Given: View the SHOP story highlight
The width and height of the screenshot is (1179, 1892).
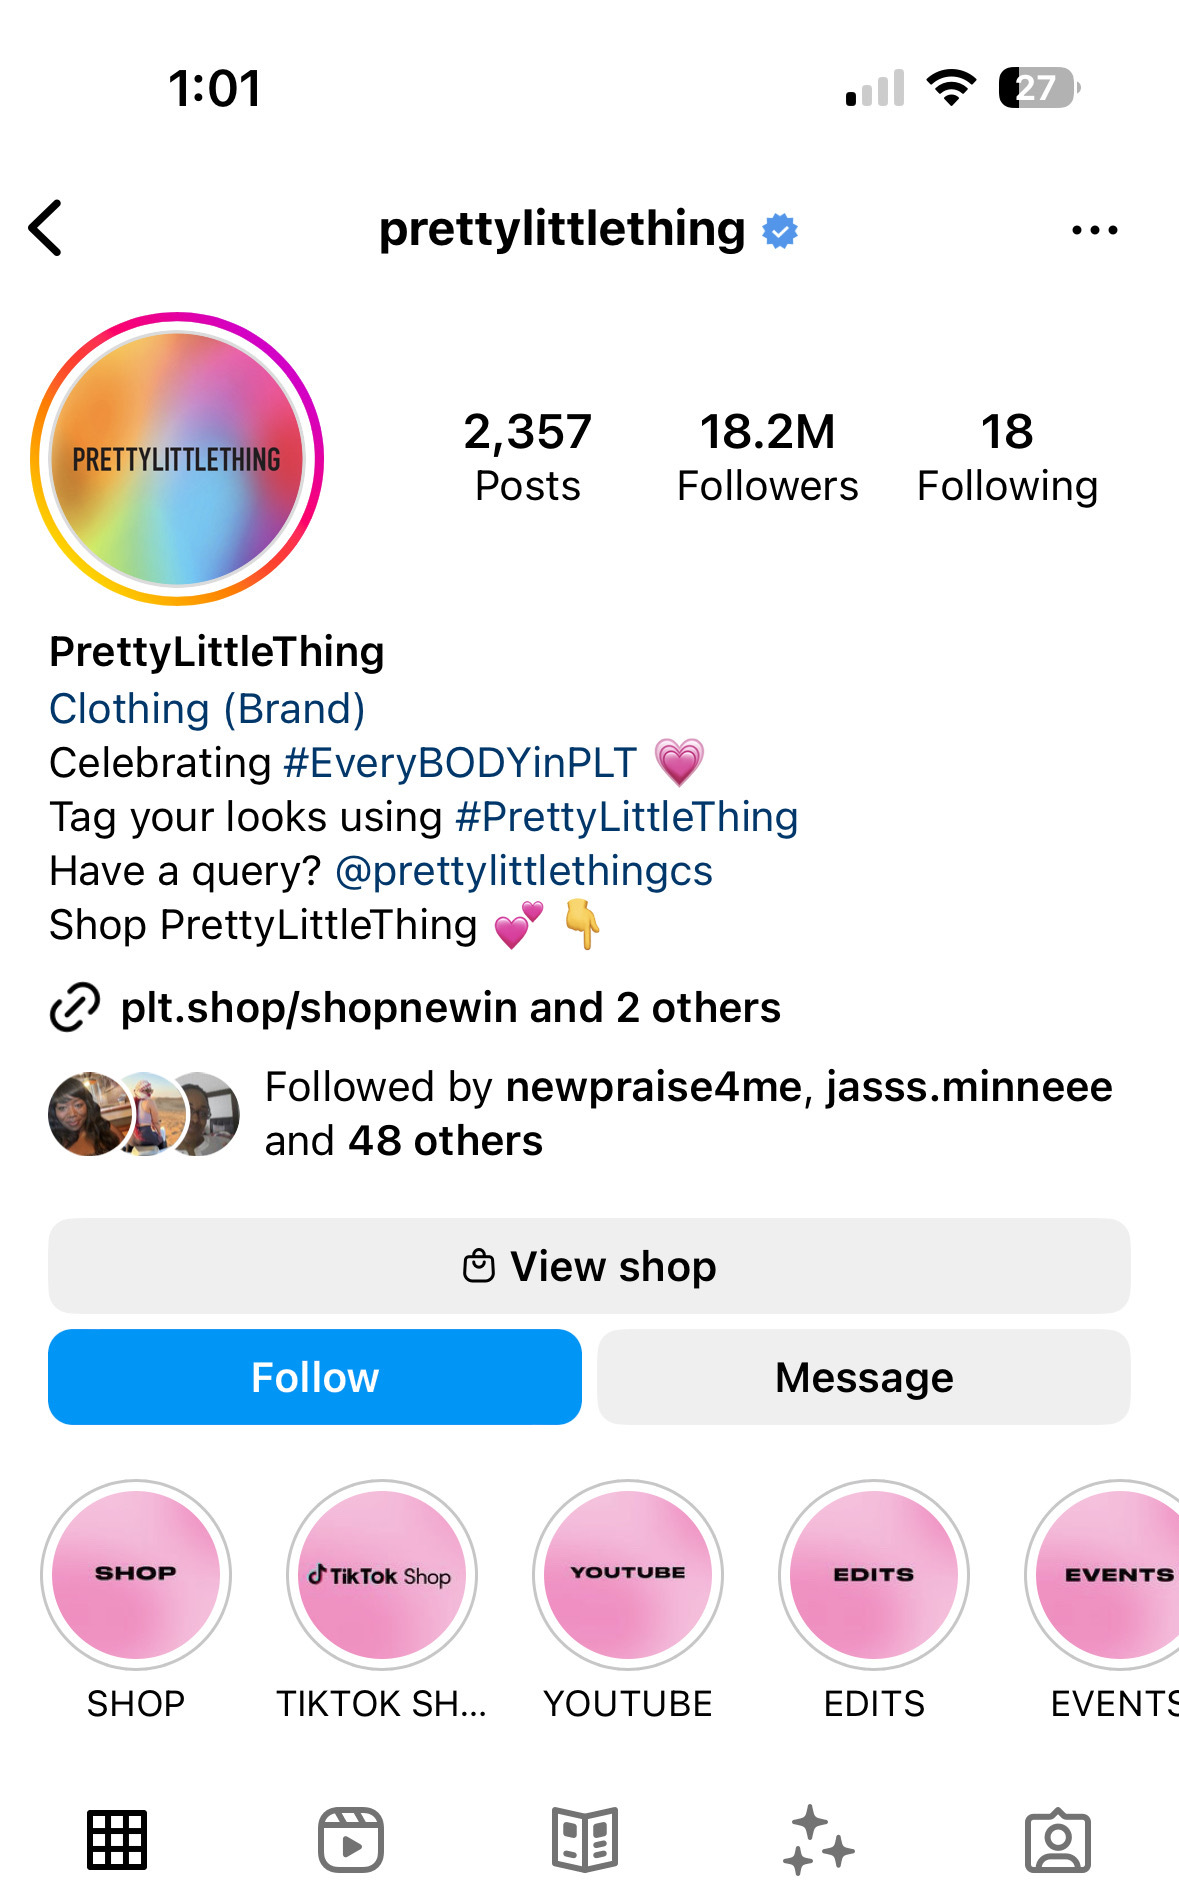Looking at the screenshot, I should click(x=136, y=1575).
